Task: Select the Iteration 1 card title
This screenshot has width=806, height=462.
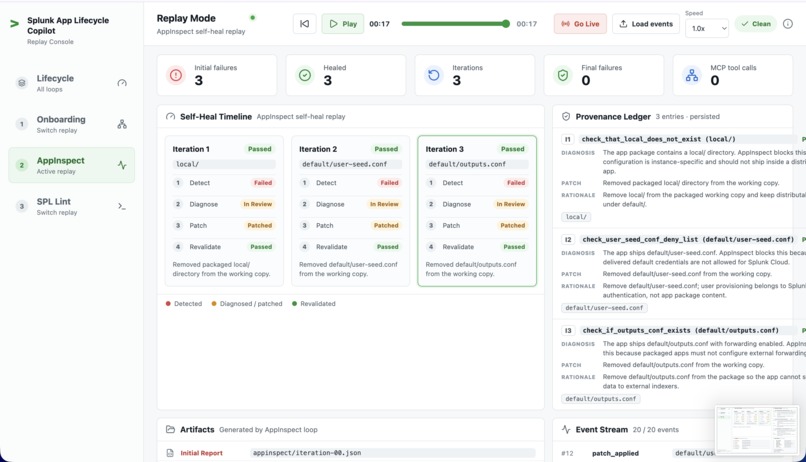Action: (x=191, y=149)
